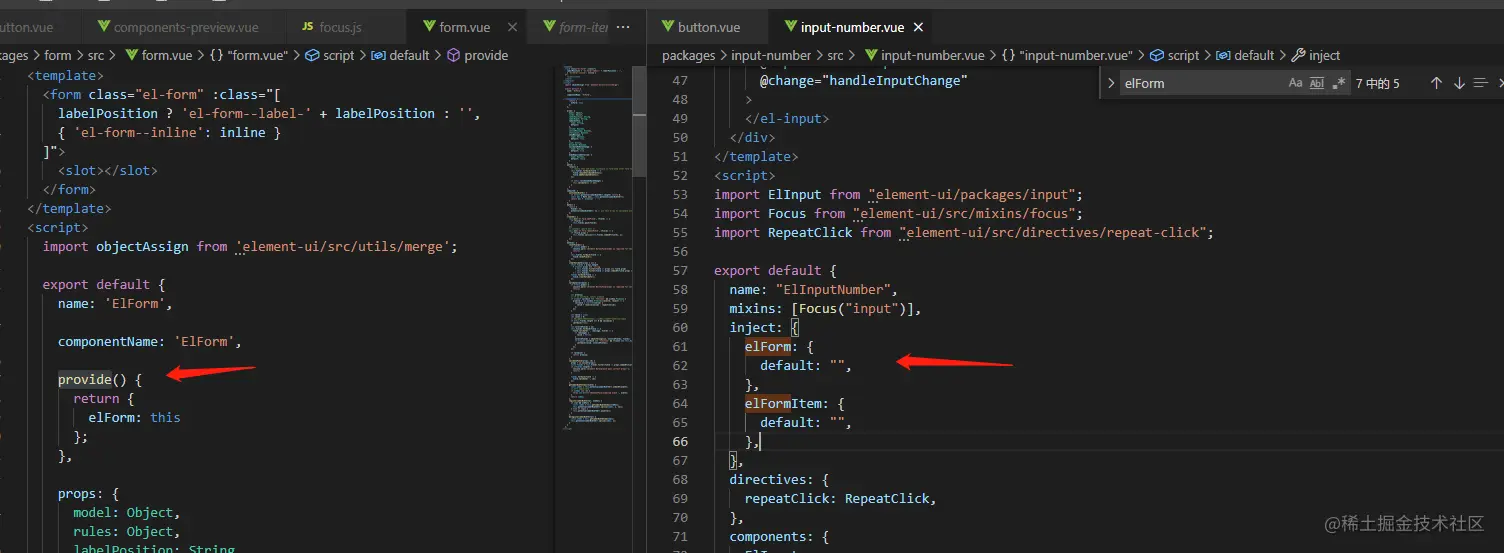The width and height of the screenshot is (1504, 553).
Task: Click Vue icon on right button.vue tab
Action: 667,27
